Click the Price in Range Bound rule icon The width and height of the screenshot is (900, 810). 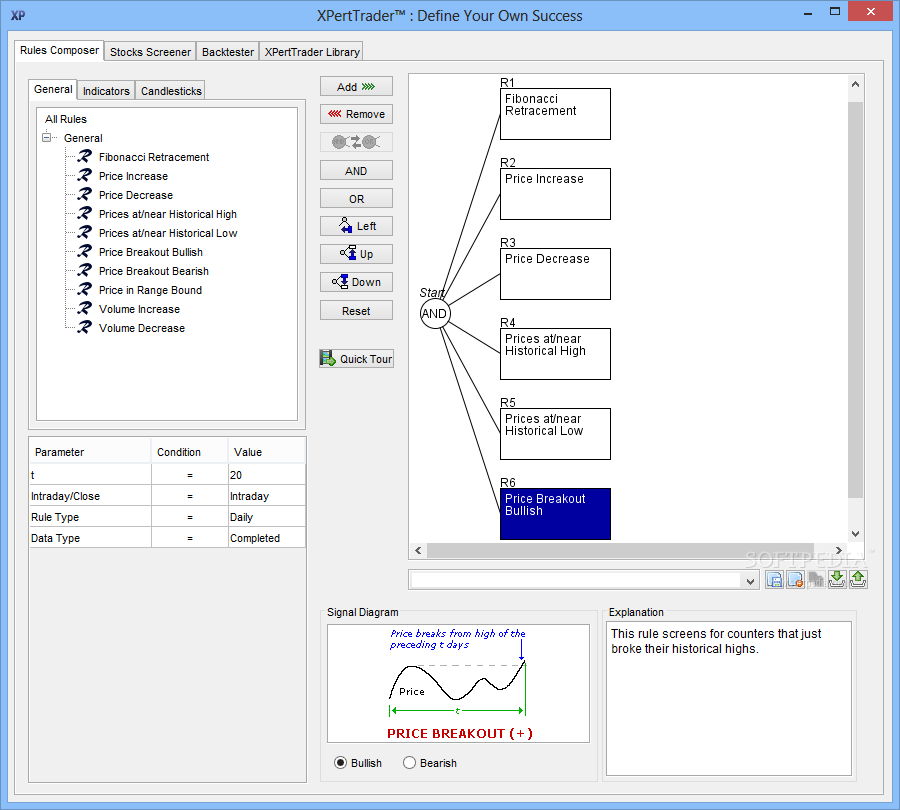(85, 289)
